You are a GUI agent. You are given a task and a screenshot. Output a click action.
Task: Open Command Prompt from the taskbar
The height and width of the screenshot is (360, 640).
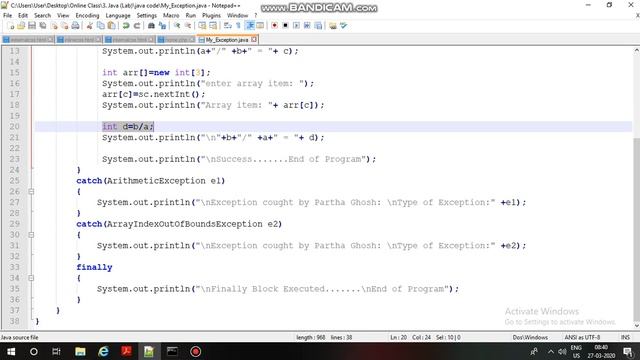pyautogui.click(x=172, y=351)
